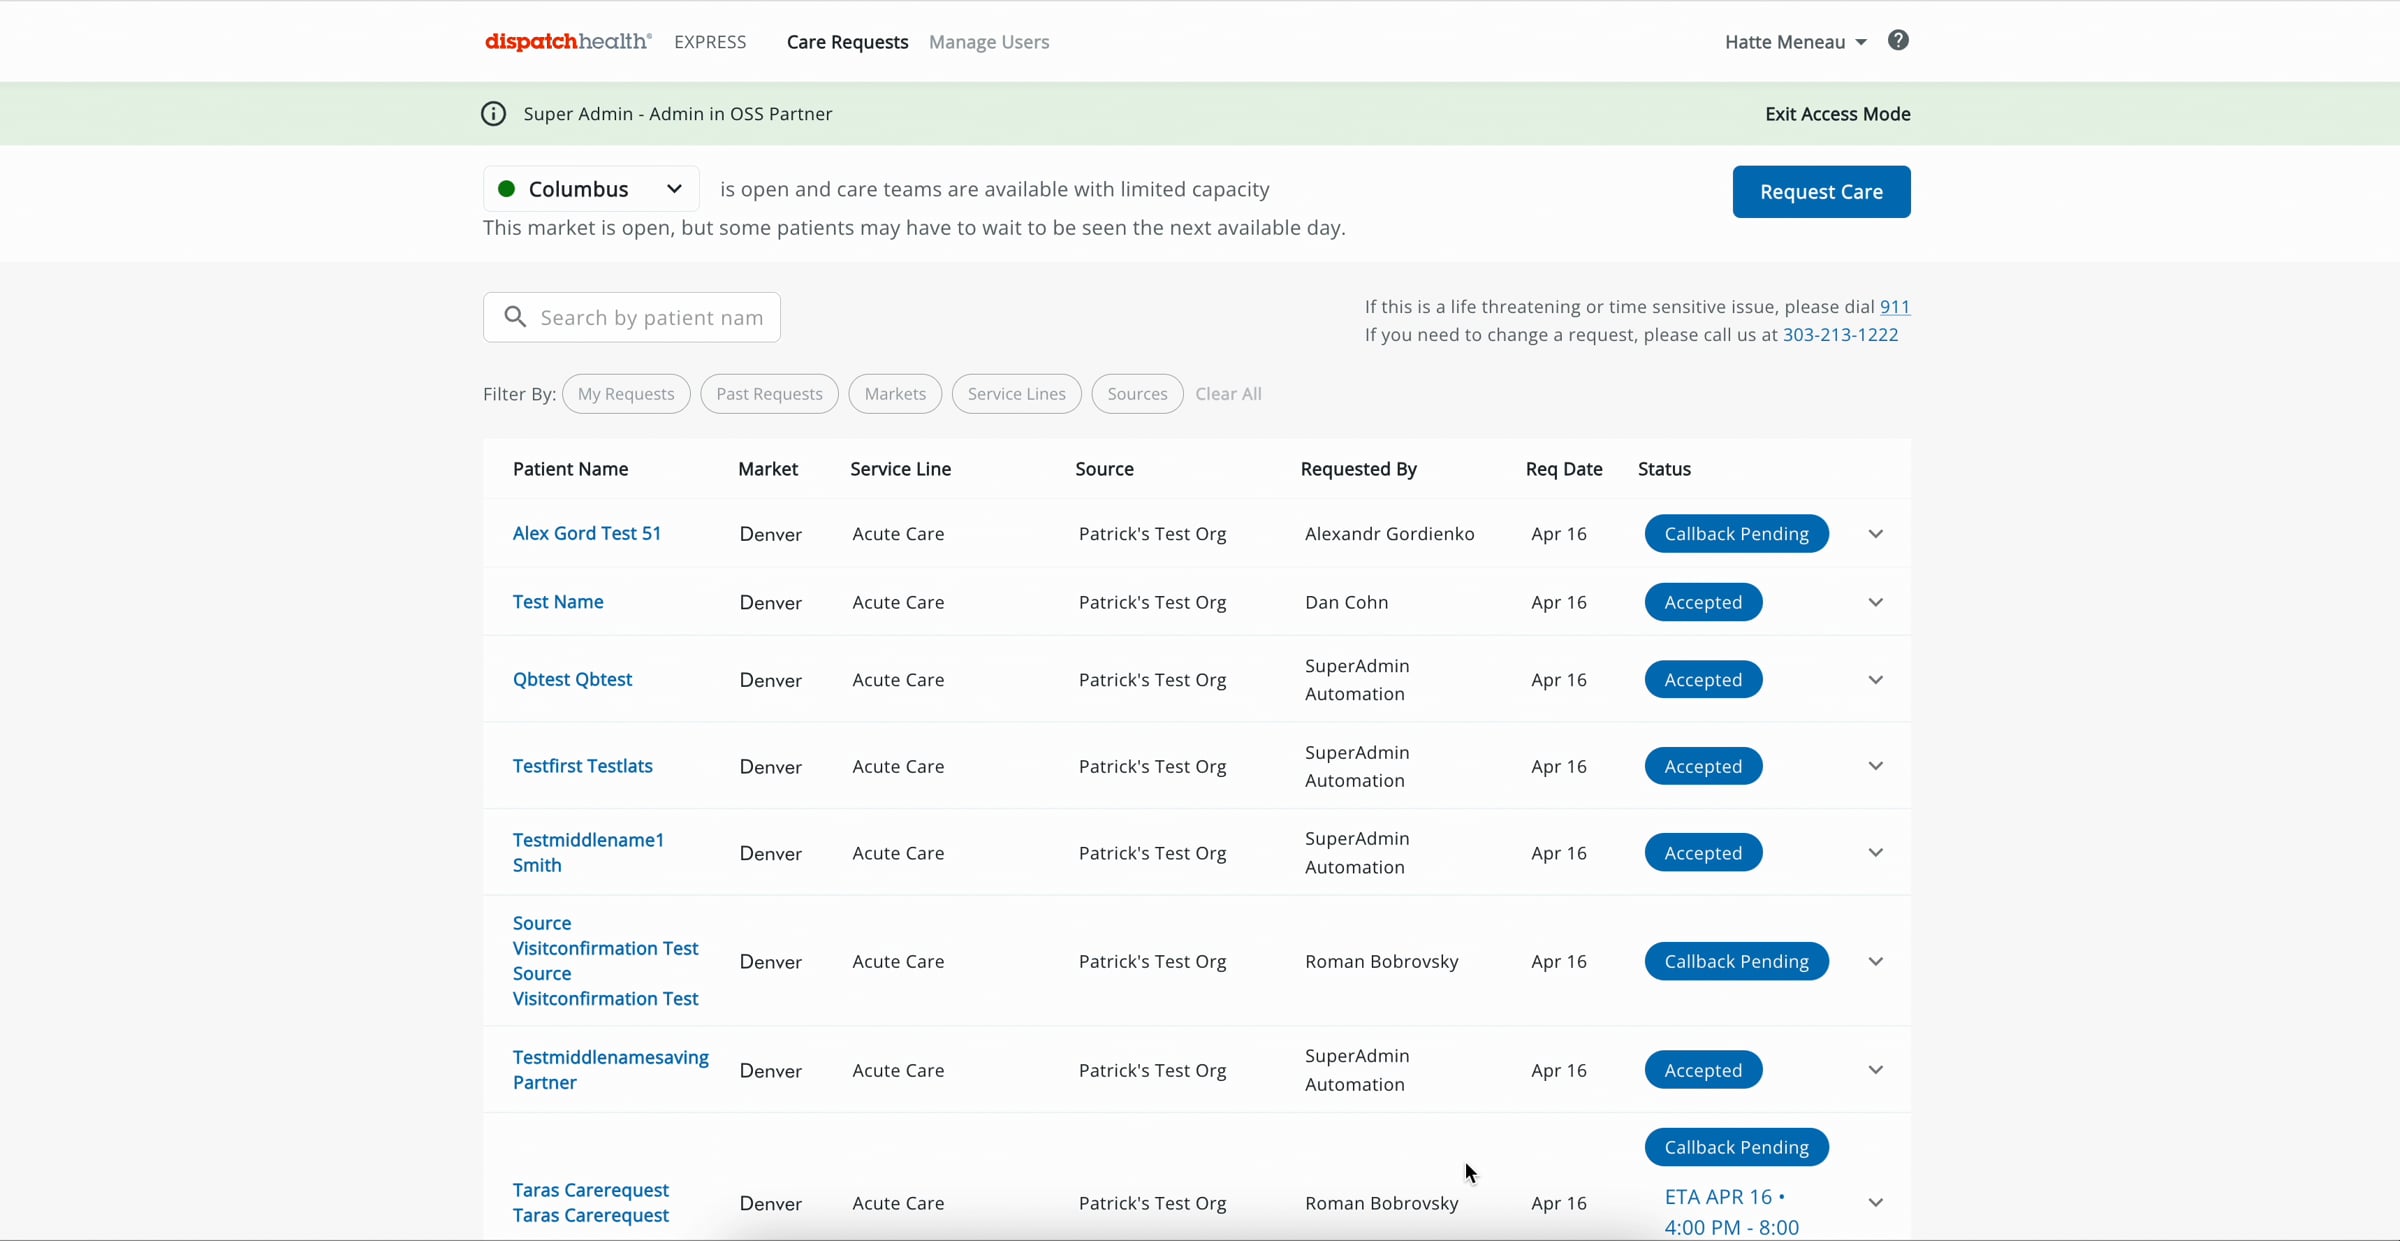Image resolution: width=2400 pixels, height=1241 pixels.
Task: Open the Columbus market dropdown
Action: tap(674, 188)
